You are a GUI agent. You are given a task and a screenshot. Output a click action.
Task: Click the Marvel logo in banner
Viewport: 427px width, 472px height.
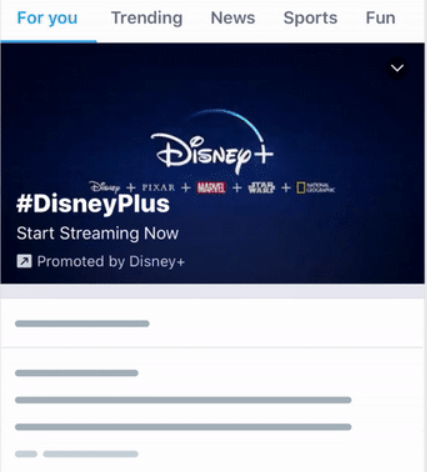tap(211, 188)
